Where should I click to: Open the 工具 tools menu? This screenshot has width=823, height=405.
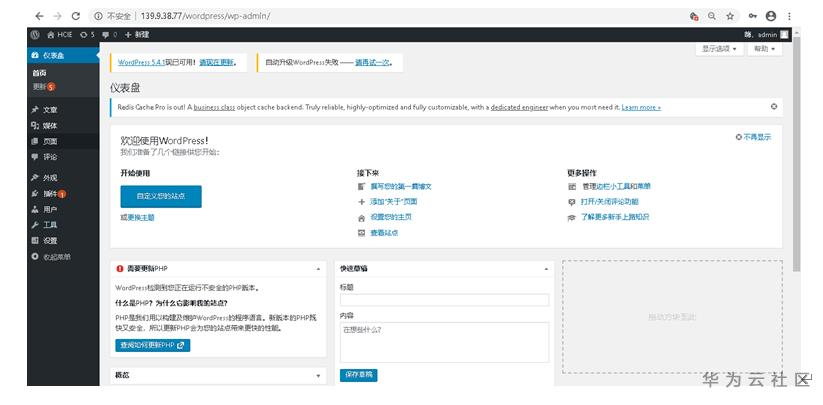(x=63, y=225)
